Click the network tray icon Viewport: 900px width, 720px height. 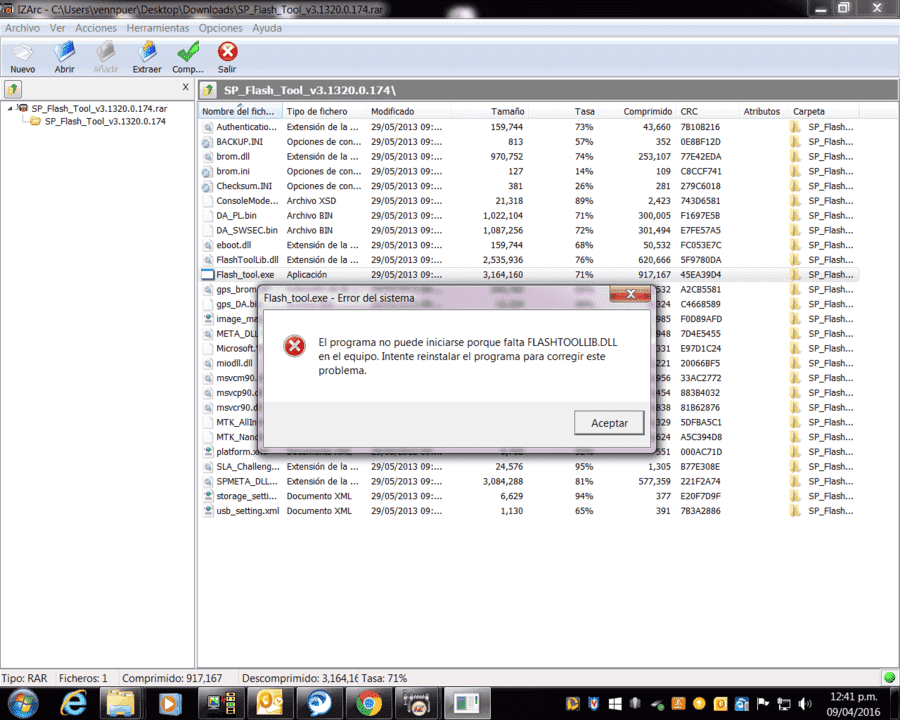tap(783, 703)
